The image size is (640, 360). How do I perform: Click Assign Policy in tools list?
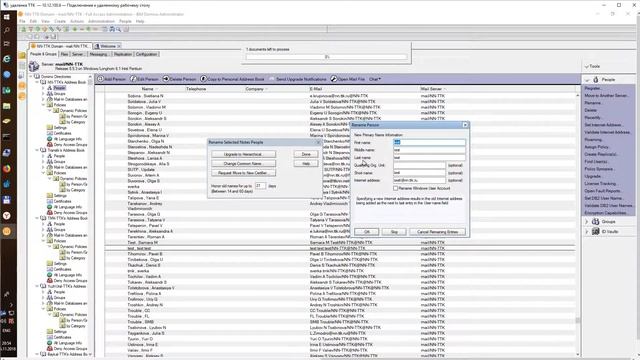tap(597, 147)
